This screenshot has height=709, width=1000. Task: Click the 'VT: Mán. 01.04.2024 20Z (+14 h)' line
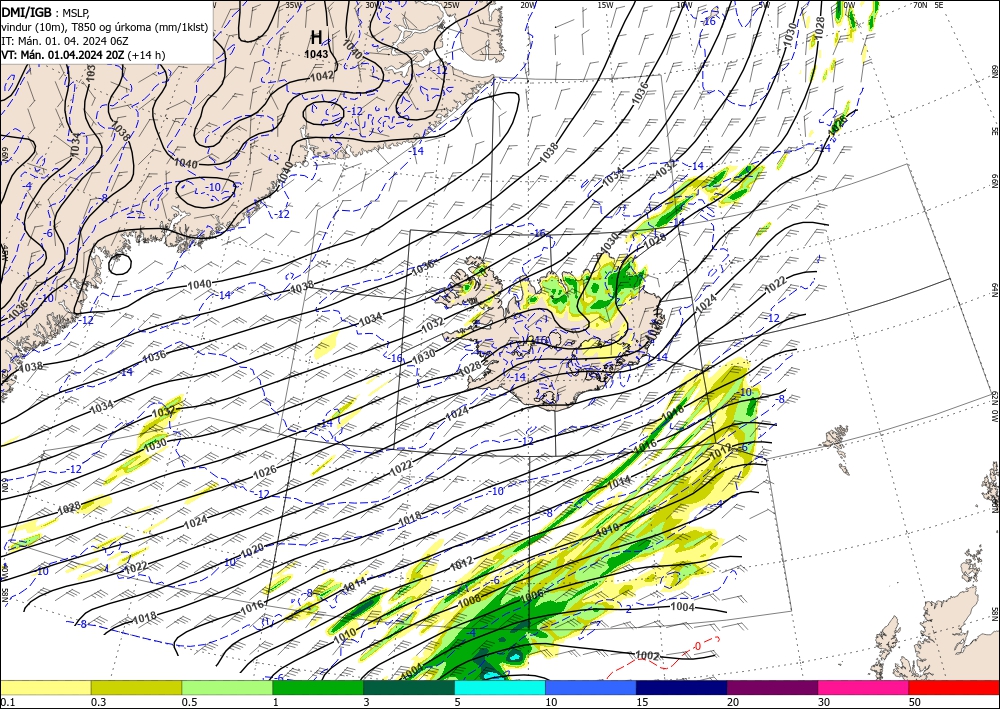click(83, 55)
